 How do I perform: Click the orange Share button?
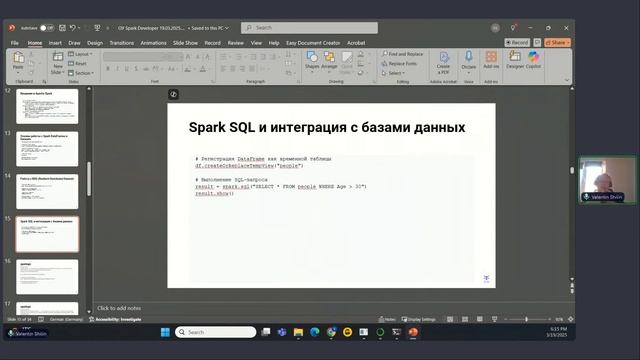point(557,42)
